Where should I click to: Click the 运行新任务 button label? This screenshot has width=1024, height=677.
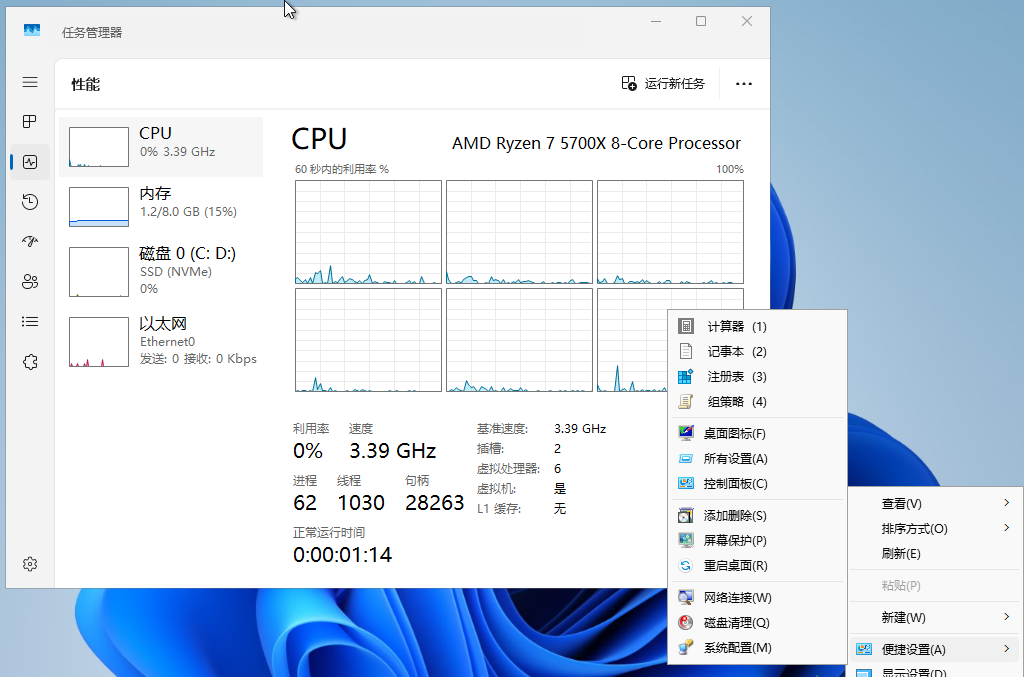(x=675, y=84)
